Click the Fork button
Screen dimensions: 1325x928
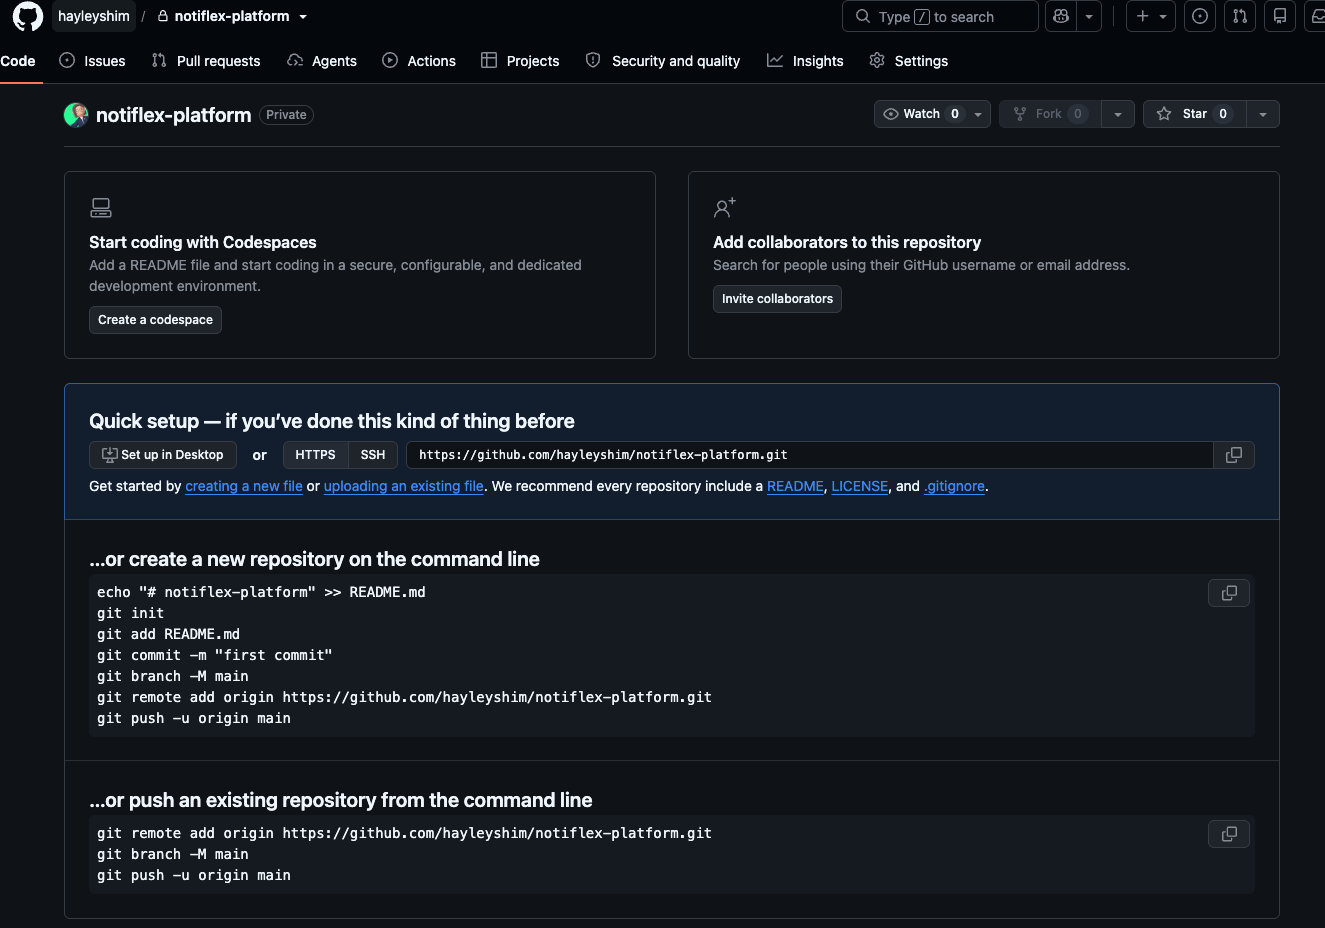1050,114
